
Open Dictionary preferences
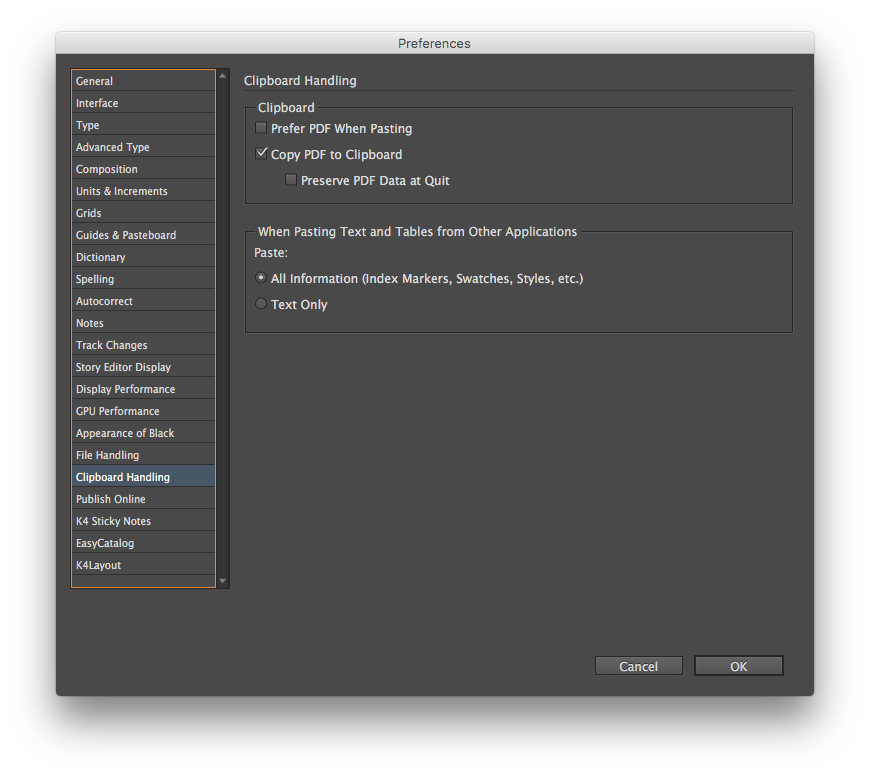143,257
